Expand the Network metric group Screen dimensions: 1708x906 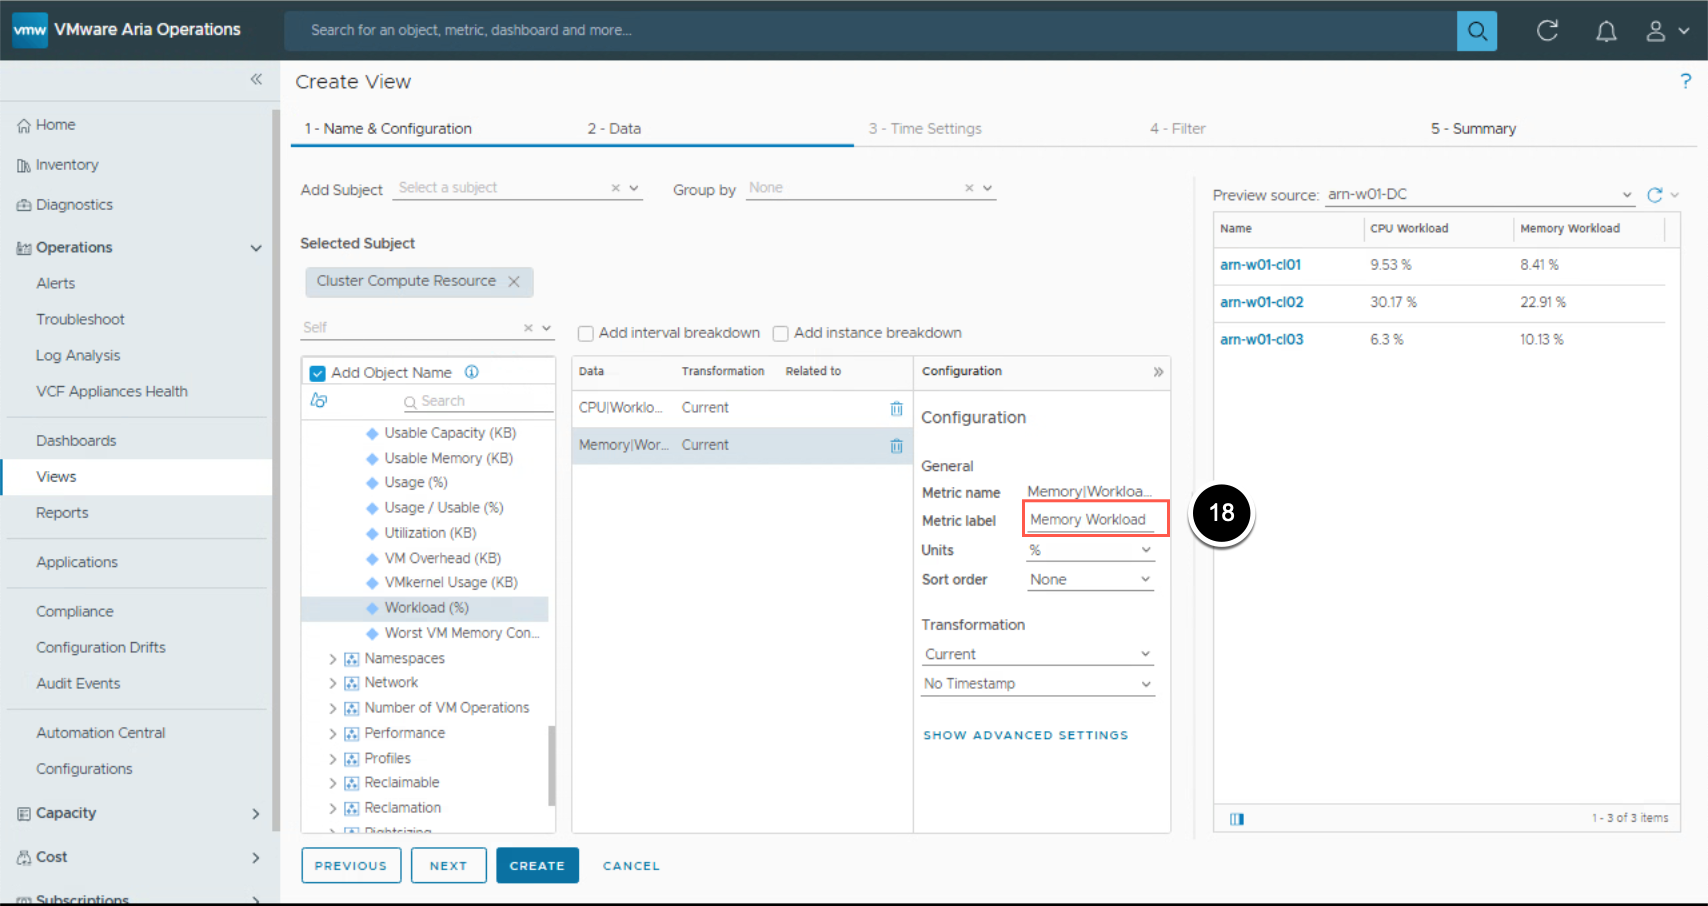click(x=333, y=683)
